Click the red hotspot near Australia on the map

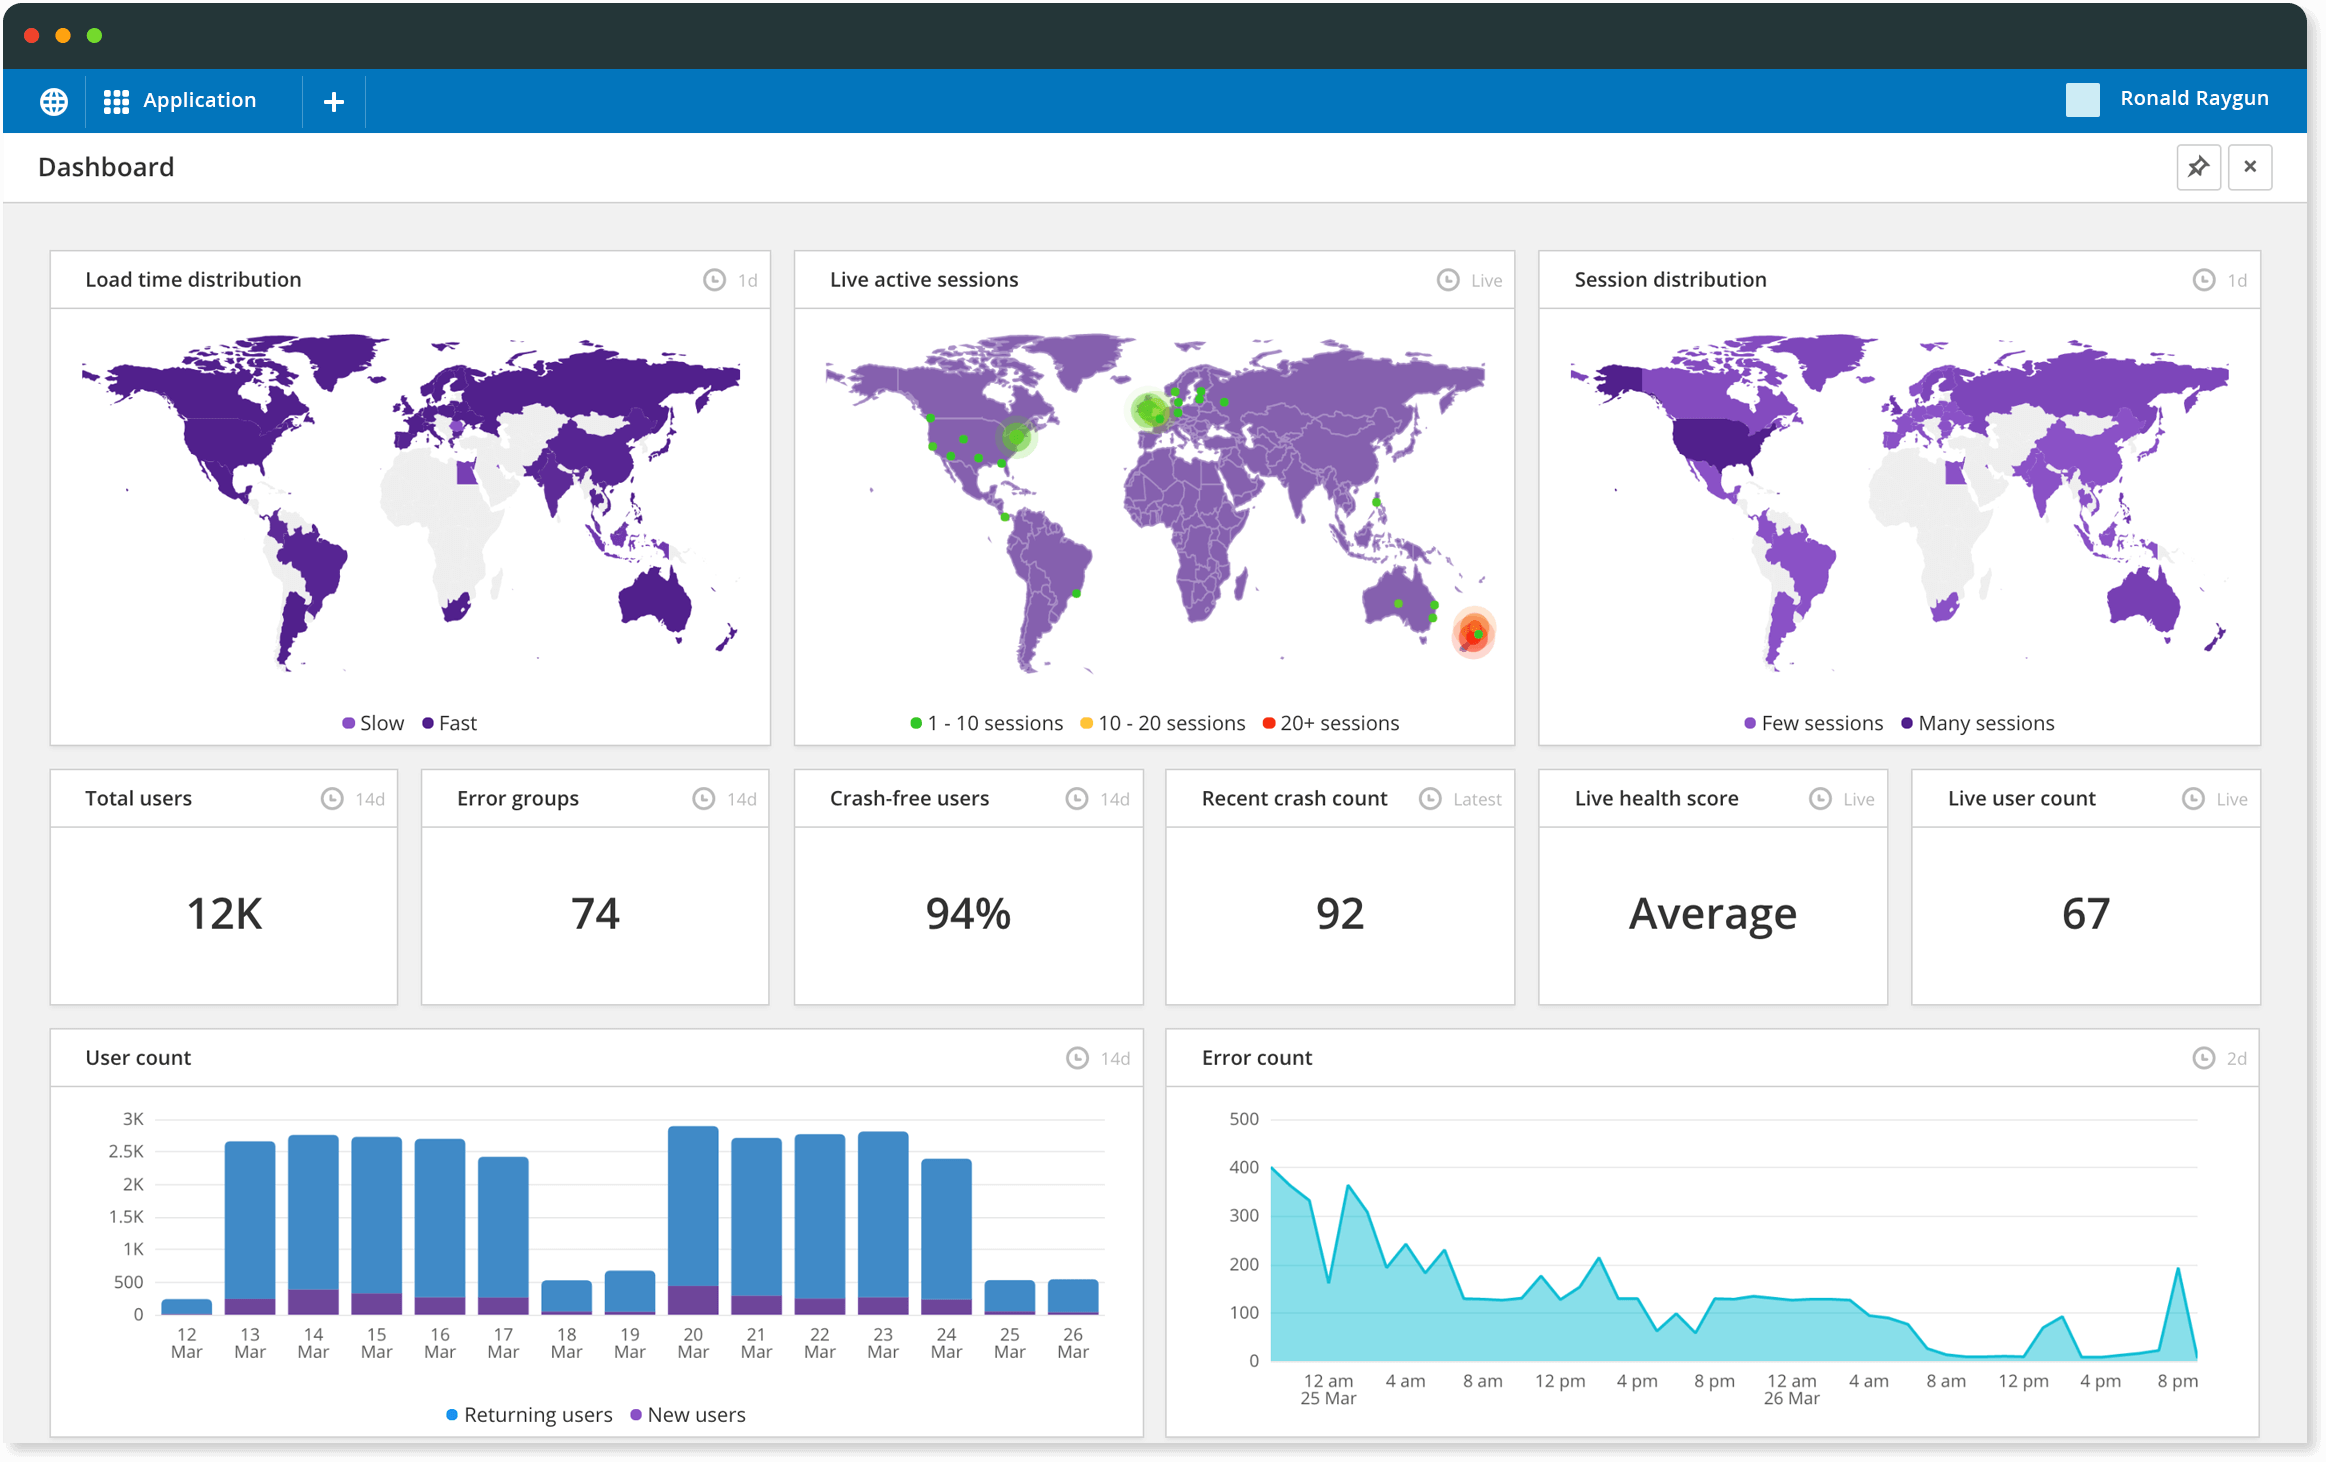[1473, 633]
